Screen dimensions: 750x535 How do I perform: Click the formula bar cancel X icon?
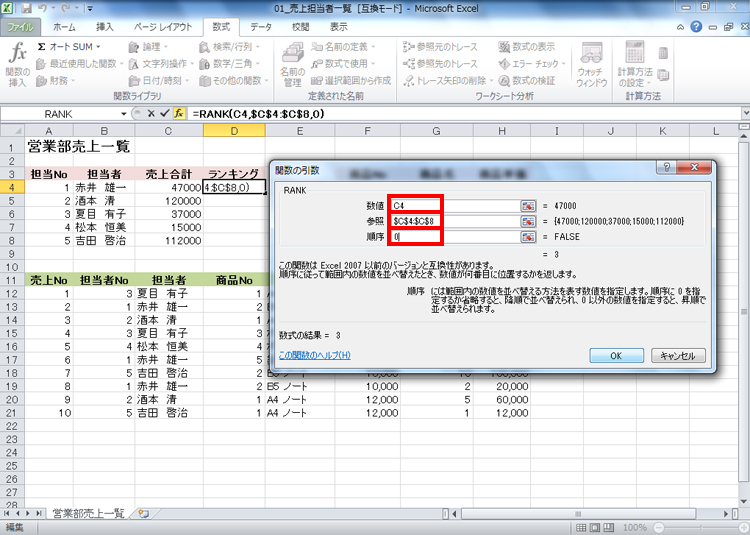151,114
